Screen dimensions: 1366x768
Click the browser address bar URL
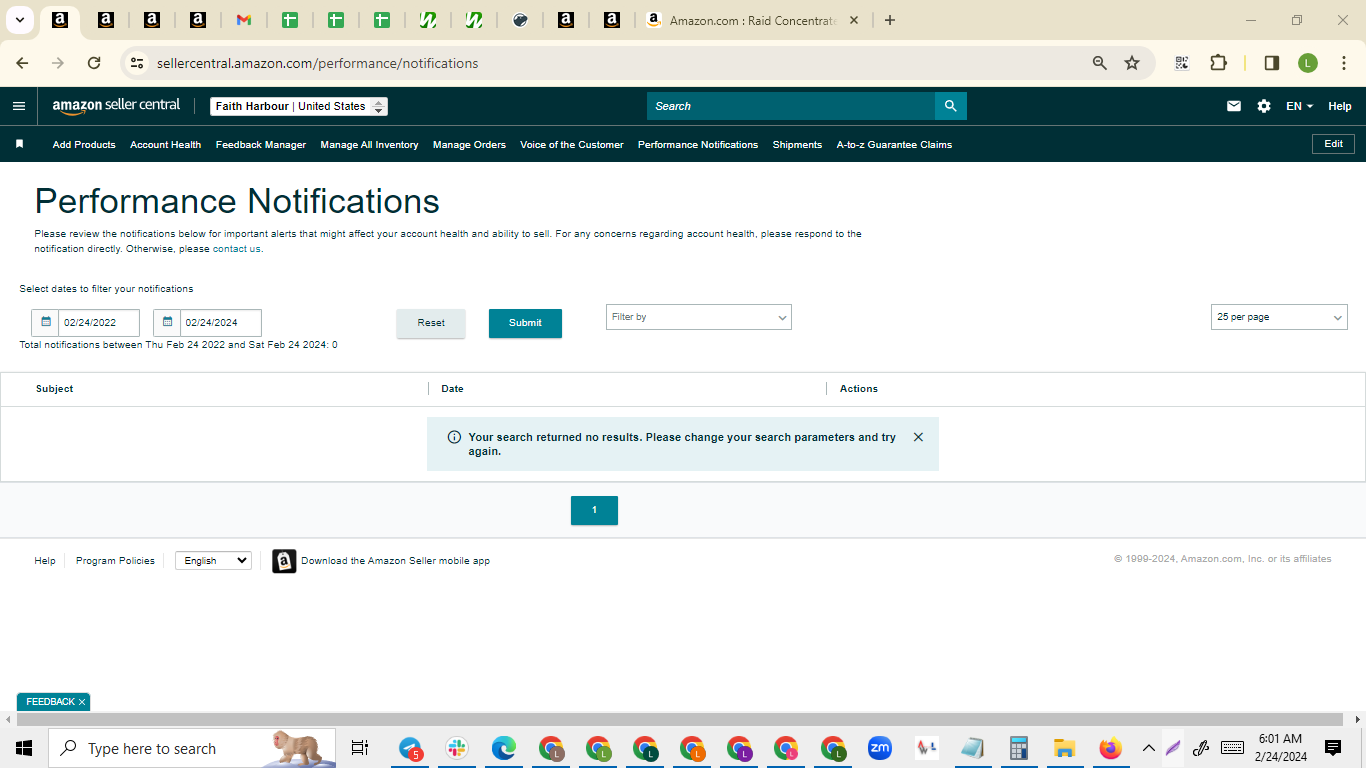(317, 63)
